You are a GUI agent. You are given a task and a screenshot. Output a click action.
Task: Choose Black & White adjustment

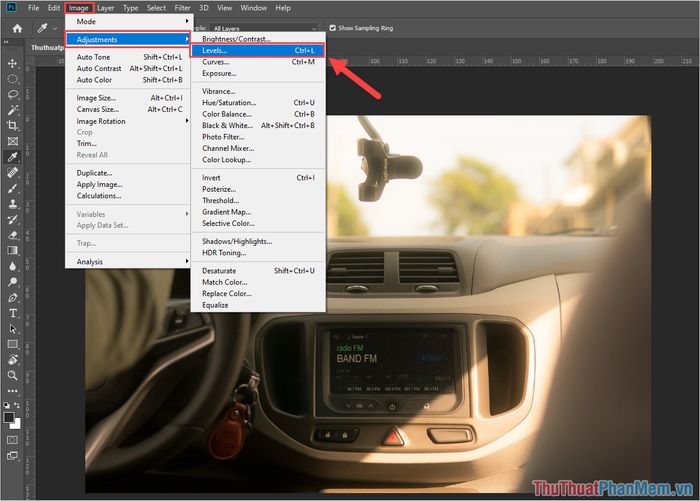click(258, 125)
